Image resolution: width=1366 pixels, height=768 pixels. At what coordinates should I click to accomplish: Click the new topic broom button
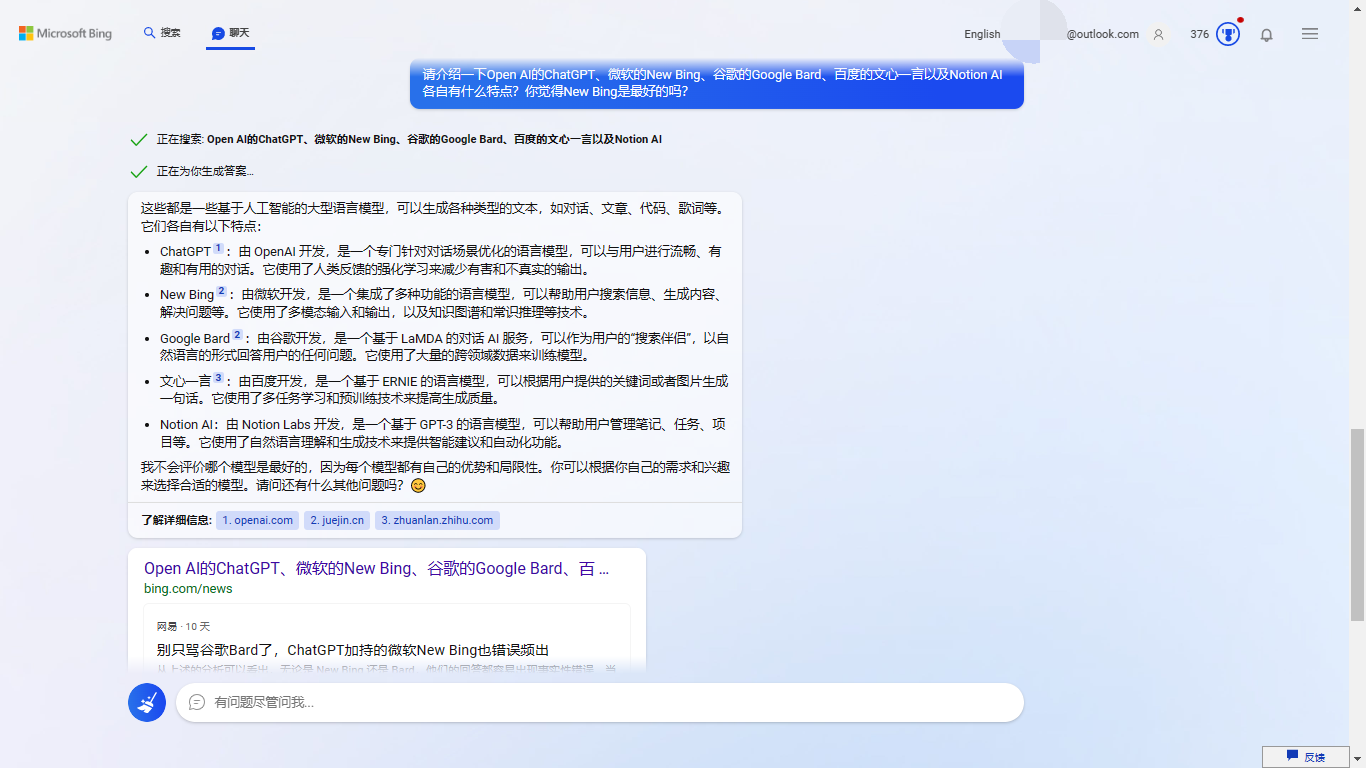[x=147, y=702]
